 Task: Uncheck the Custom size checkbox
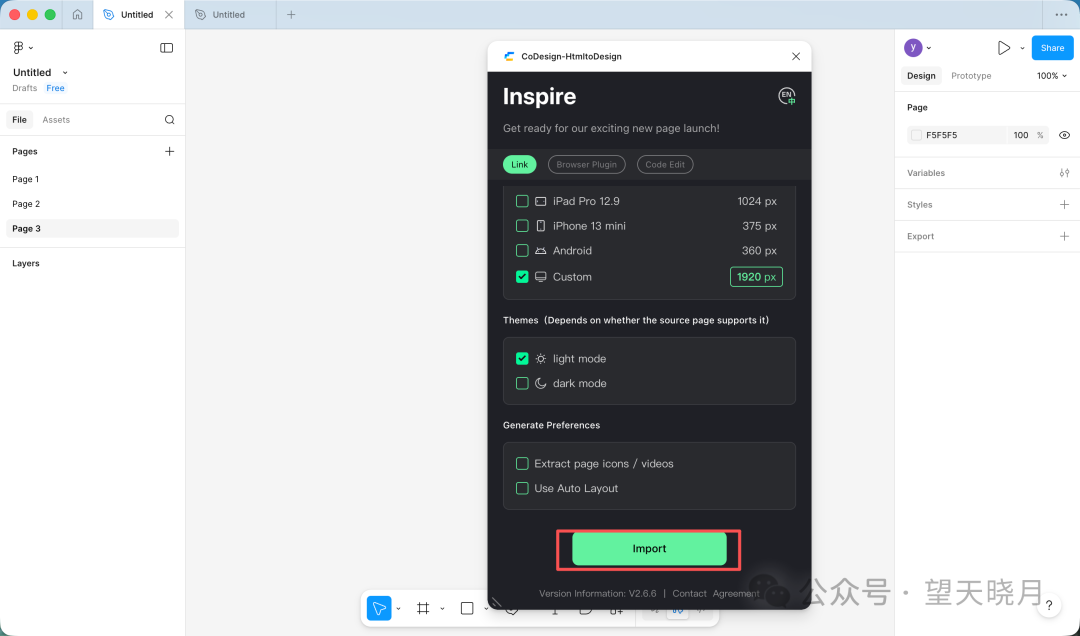point(522,277)
